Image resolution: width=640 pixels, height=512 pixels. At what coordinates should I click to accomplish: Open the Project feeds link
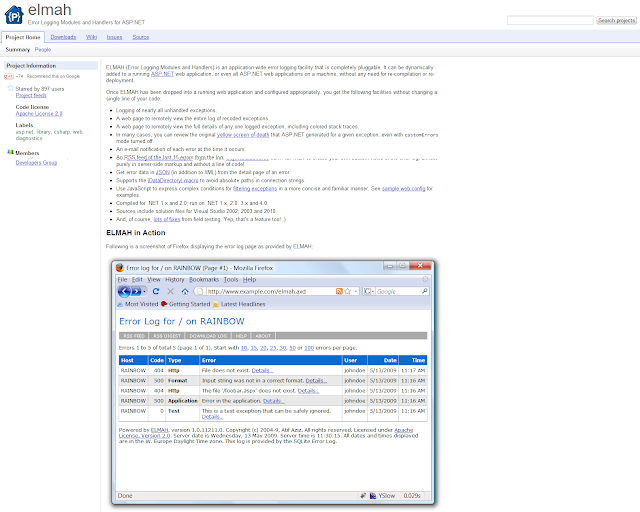31,95
